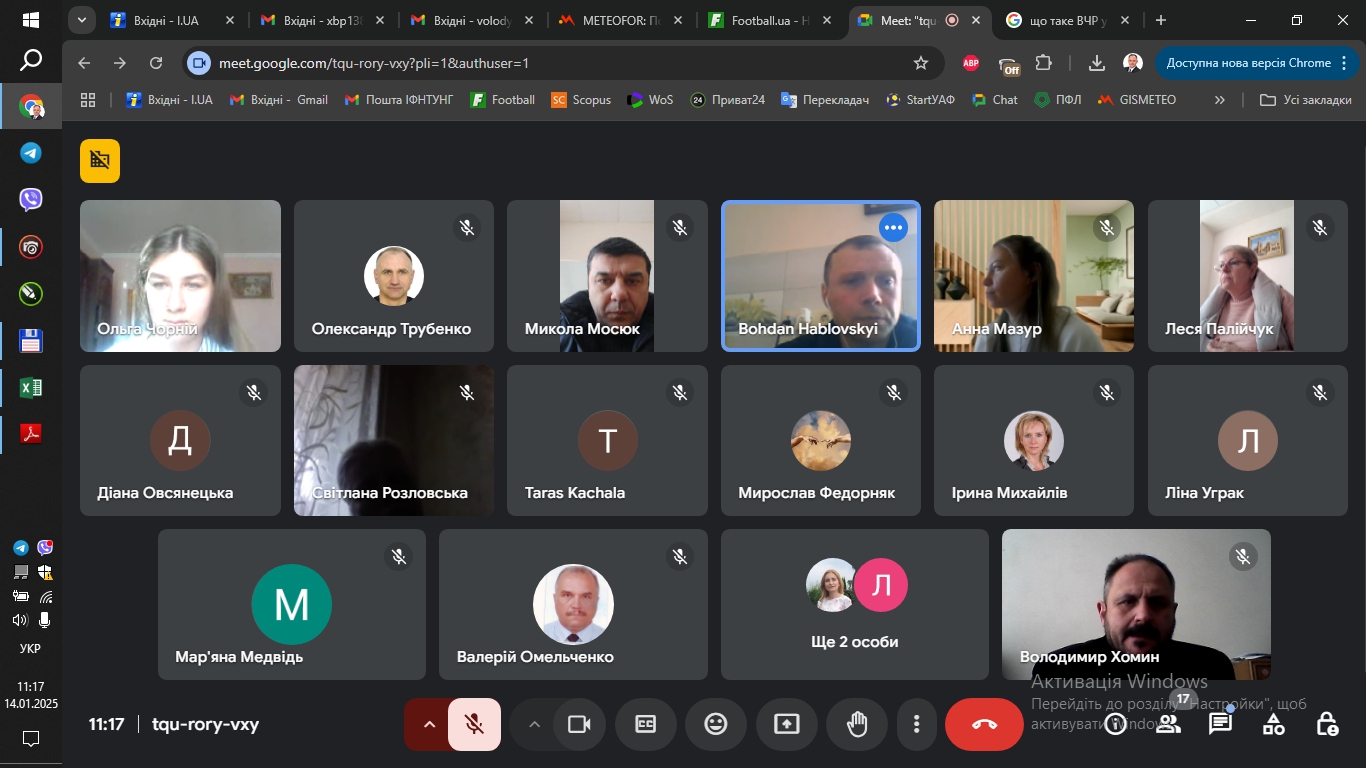Show the participants list panel
This screenshot has width=1366, height=768.
click(1168, 724)
